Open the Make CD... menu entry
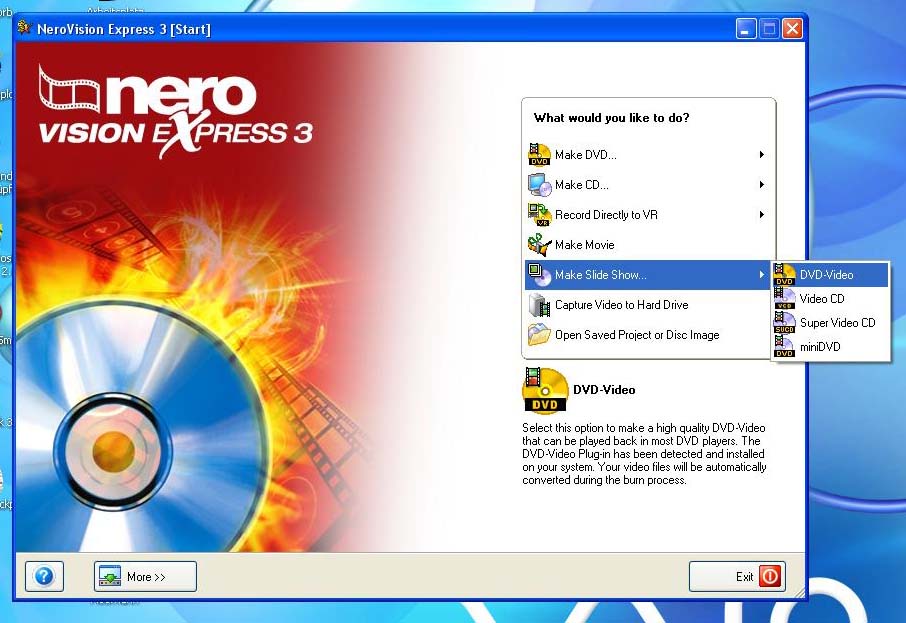The width and height of the screenshot is (906, 623). (648, 185)
